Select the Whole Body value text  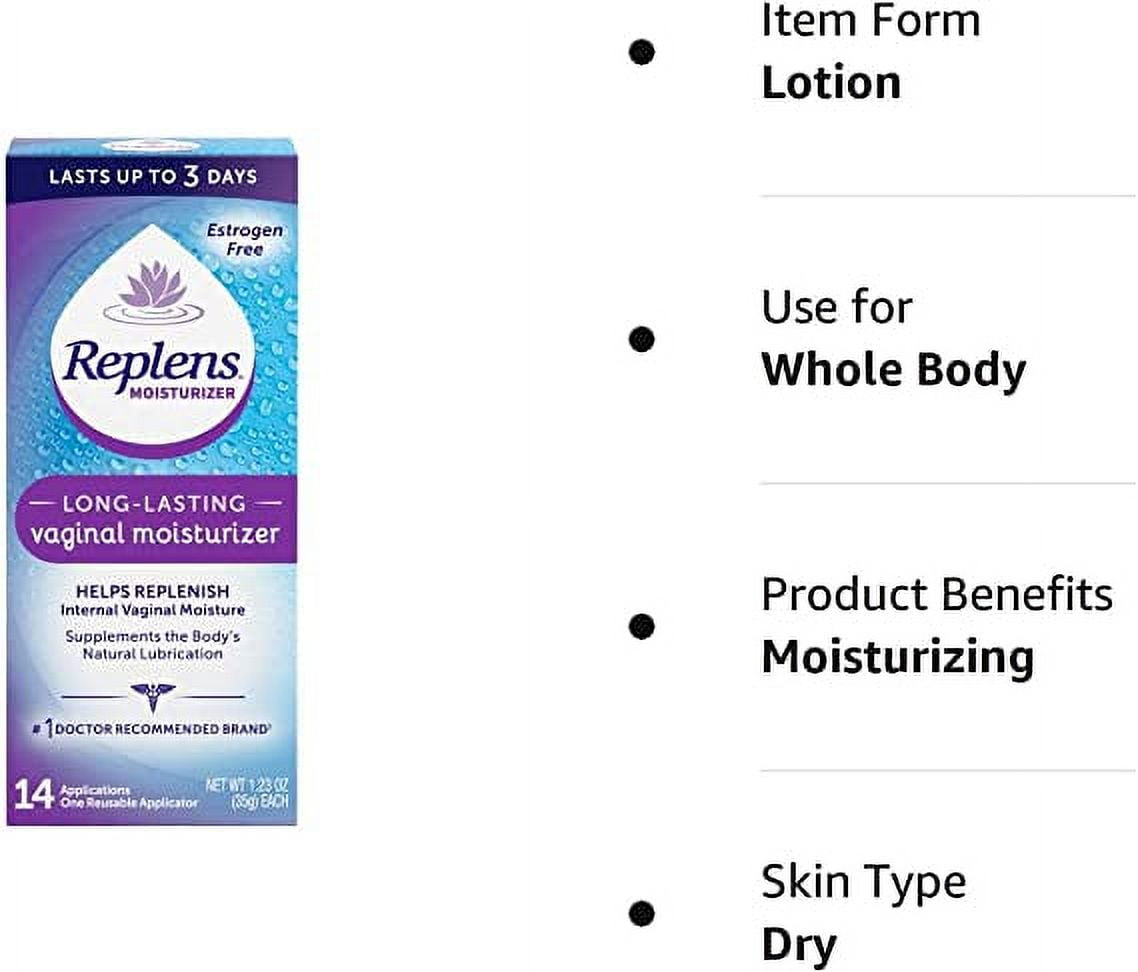tap(893, 370)
